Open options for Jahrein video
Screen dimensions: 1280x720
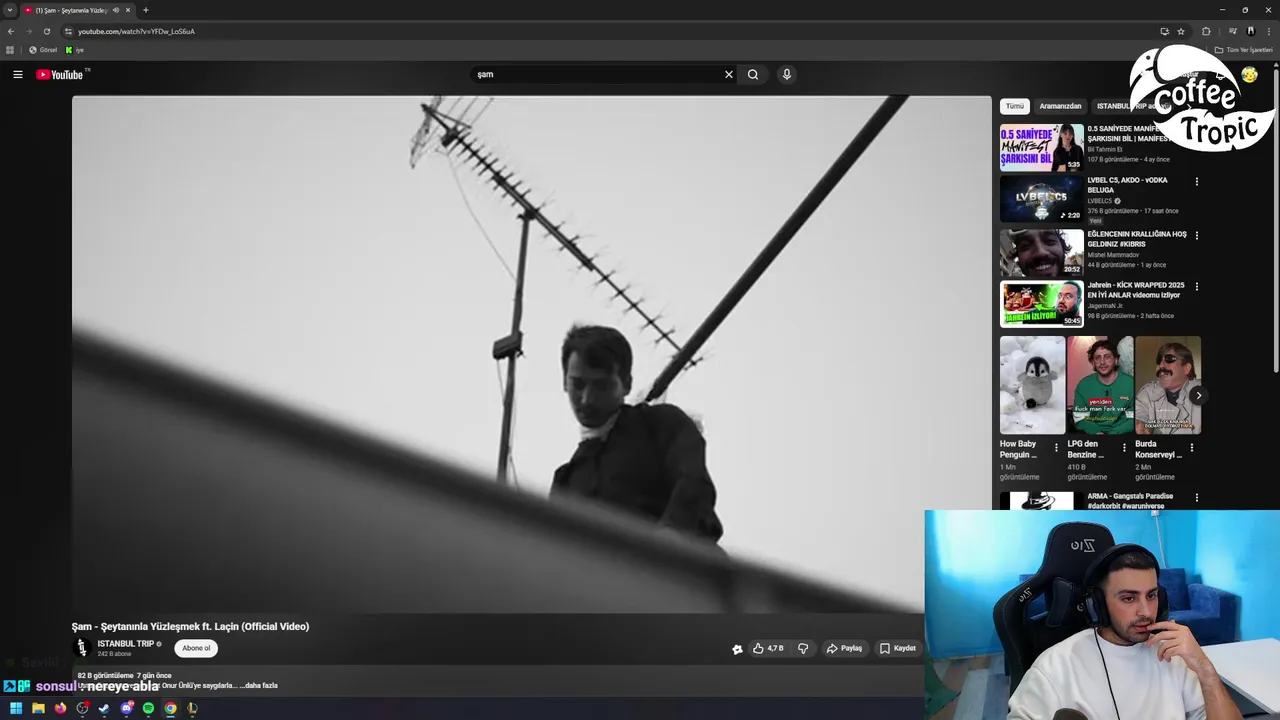pos(1196,287)
